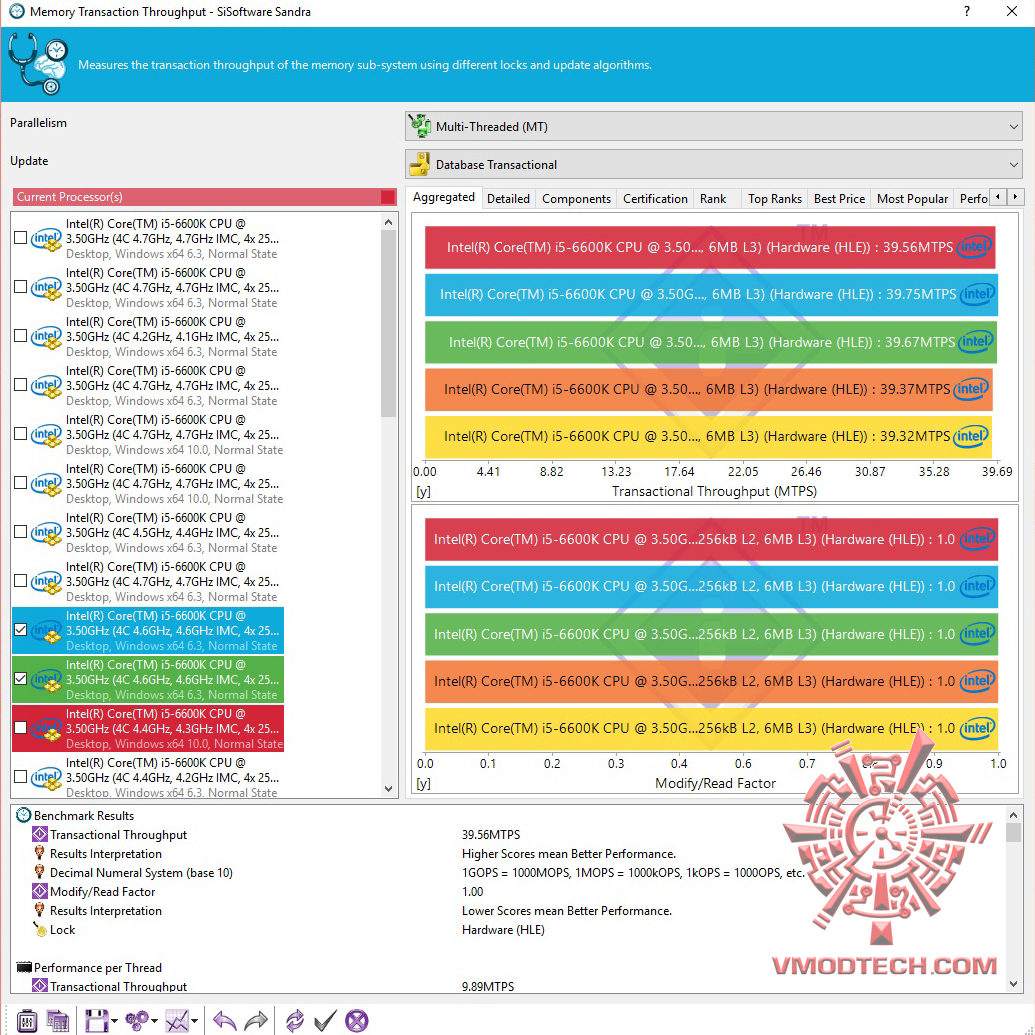
Task: Click the purple Cancel X icon
Action: 356,1020
